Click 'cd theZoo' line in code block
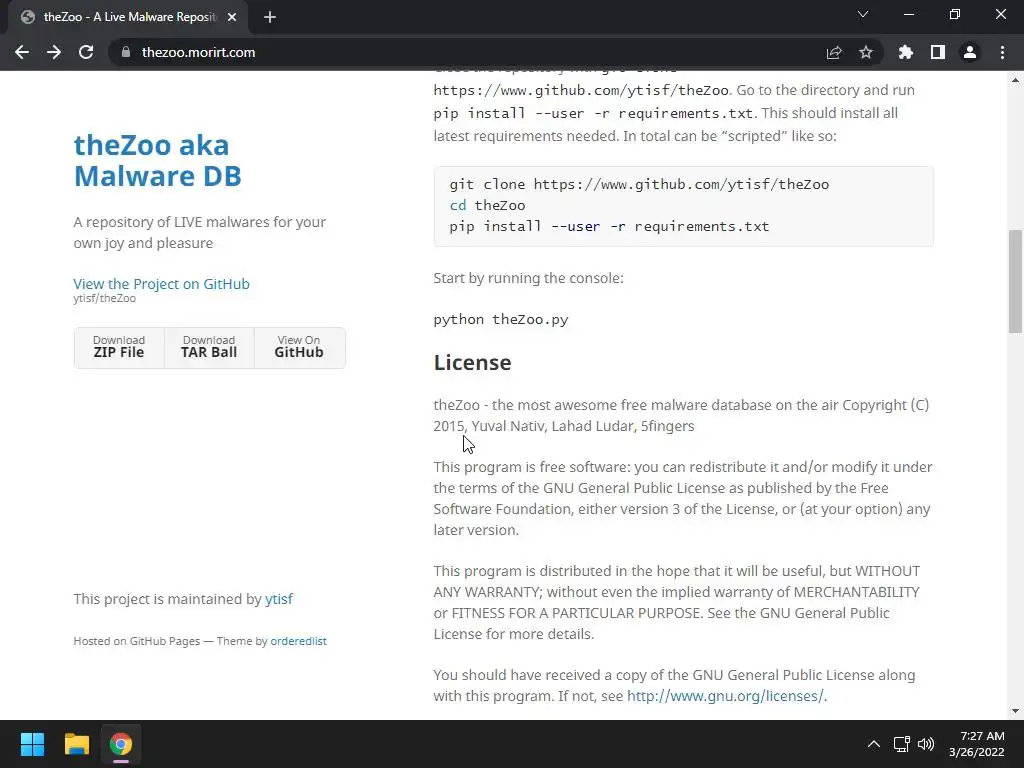Viewport: 1024px width, 768px height. 487,205
